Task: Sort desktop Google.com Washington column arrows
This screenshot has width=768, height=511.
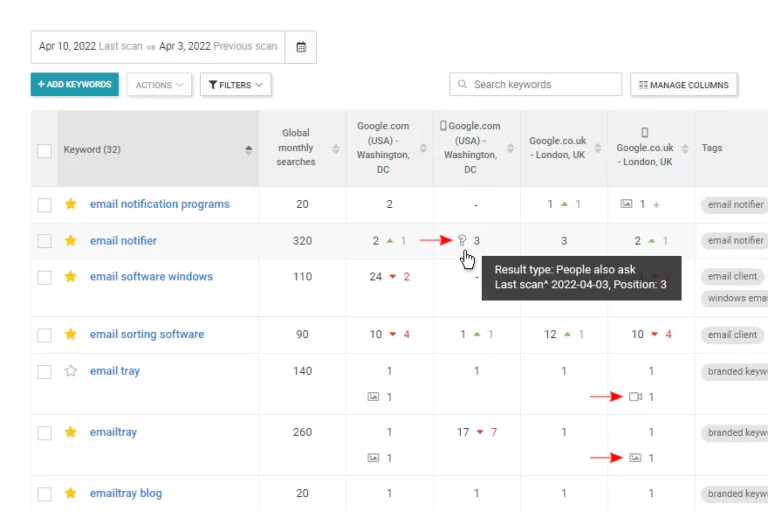Action: point(423,148)
